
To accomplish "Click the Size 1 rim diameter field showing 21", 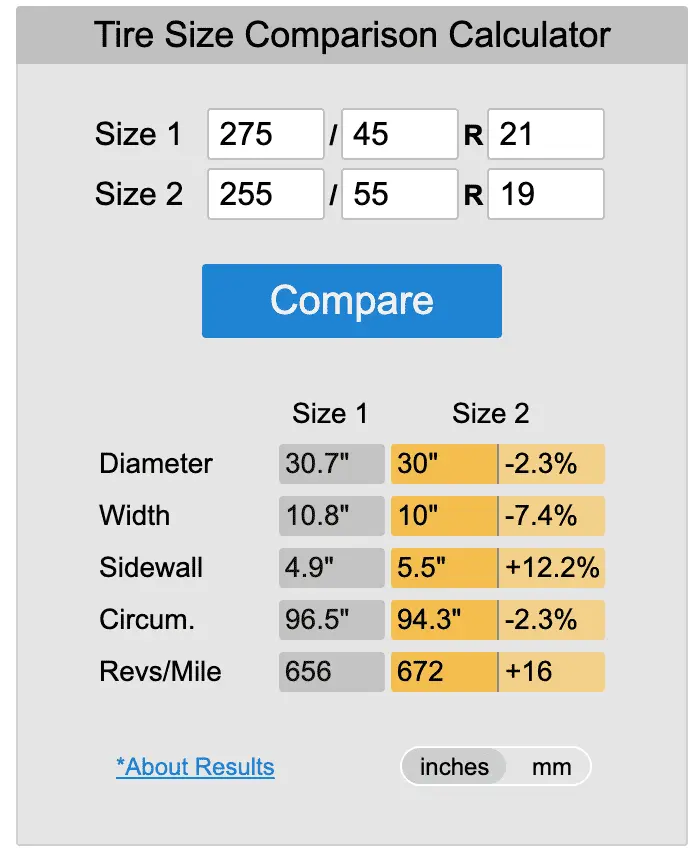I will (545, 134).
